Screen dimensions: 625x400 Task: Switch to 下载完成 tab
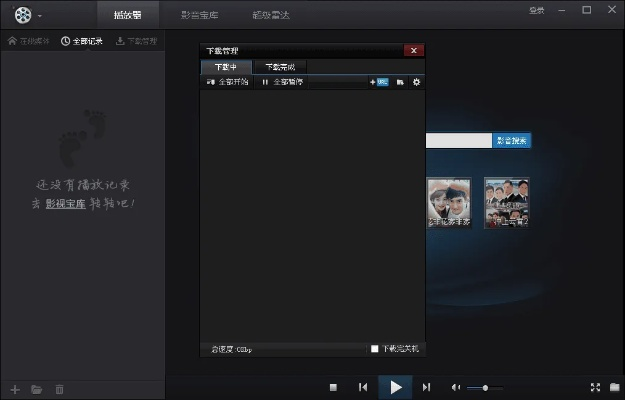(x=279, y=66)
